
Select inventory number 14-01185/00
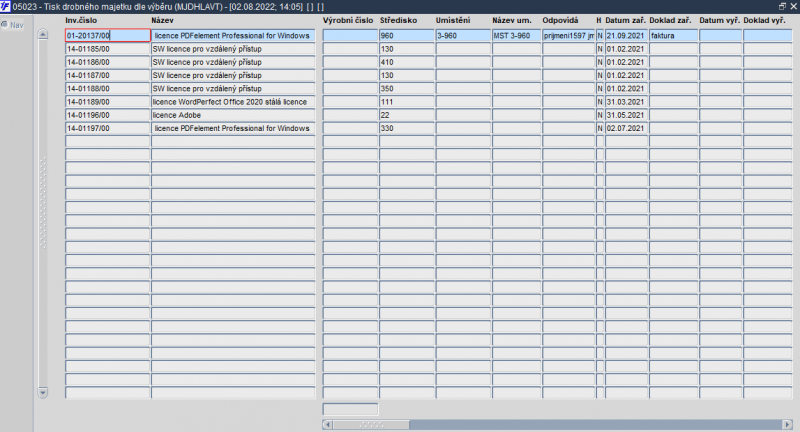coord(108,49)
